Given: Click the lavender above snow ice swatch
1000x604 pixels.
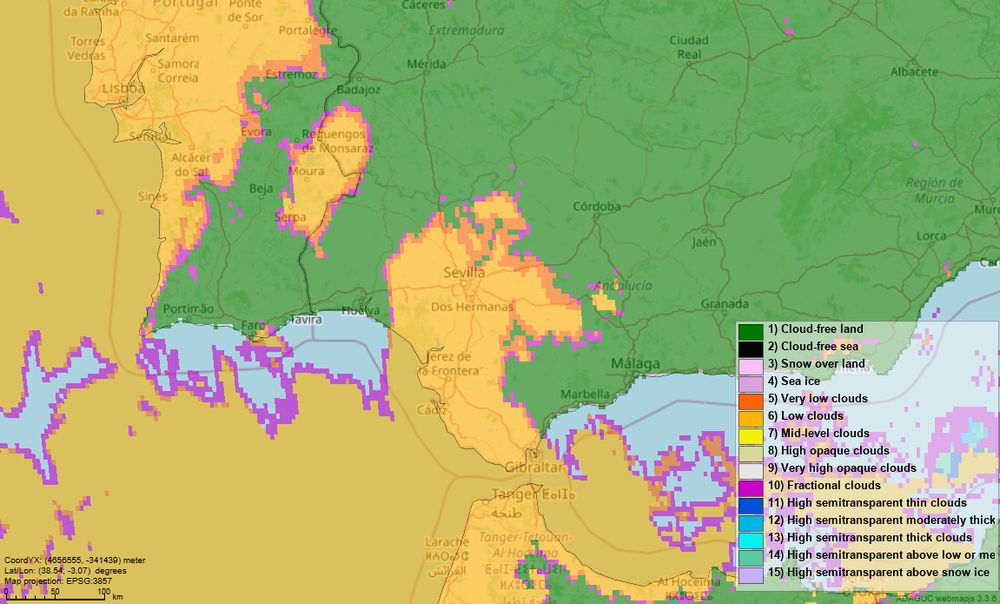Looking at the screenshot, I should [751, 575].
